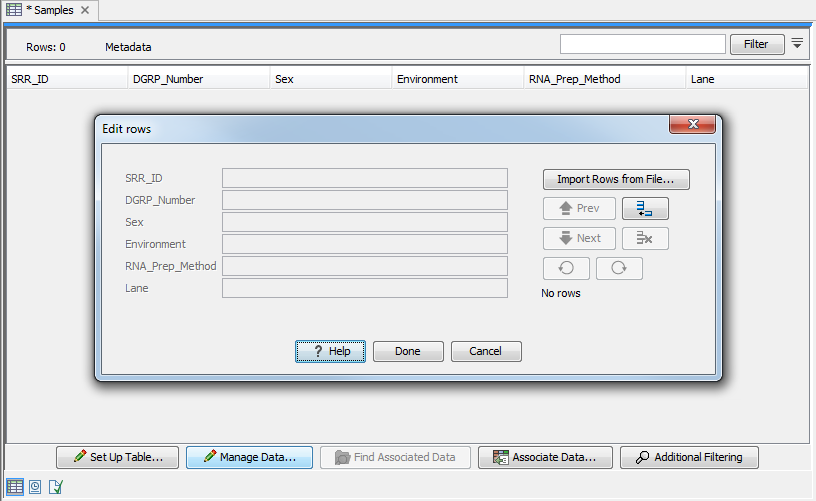Screen dimensions: 816x501
Task: Switch to table view icon at bottom left
Action: coord(14,487)
